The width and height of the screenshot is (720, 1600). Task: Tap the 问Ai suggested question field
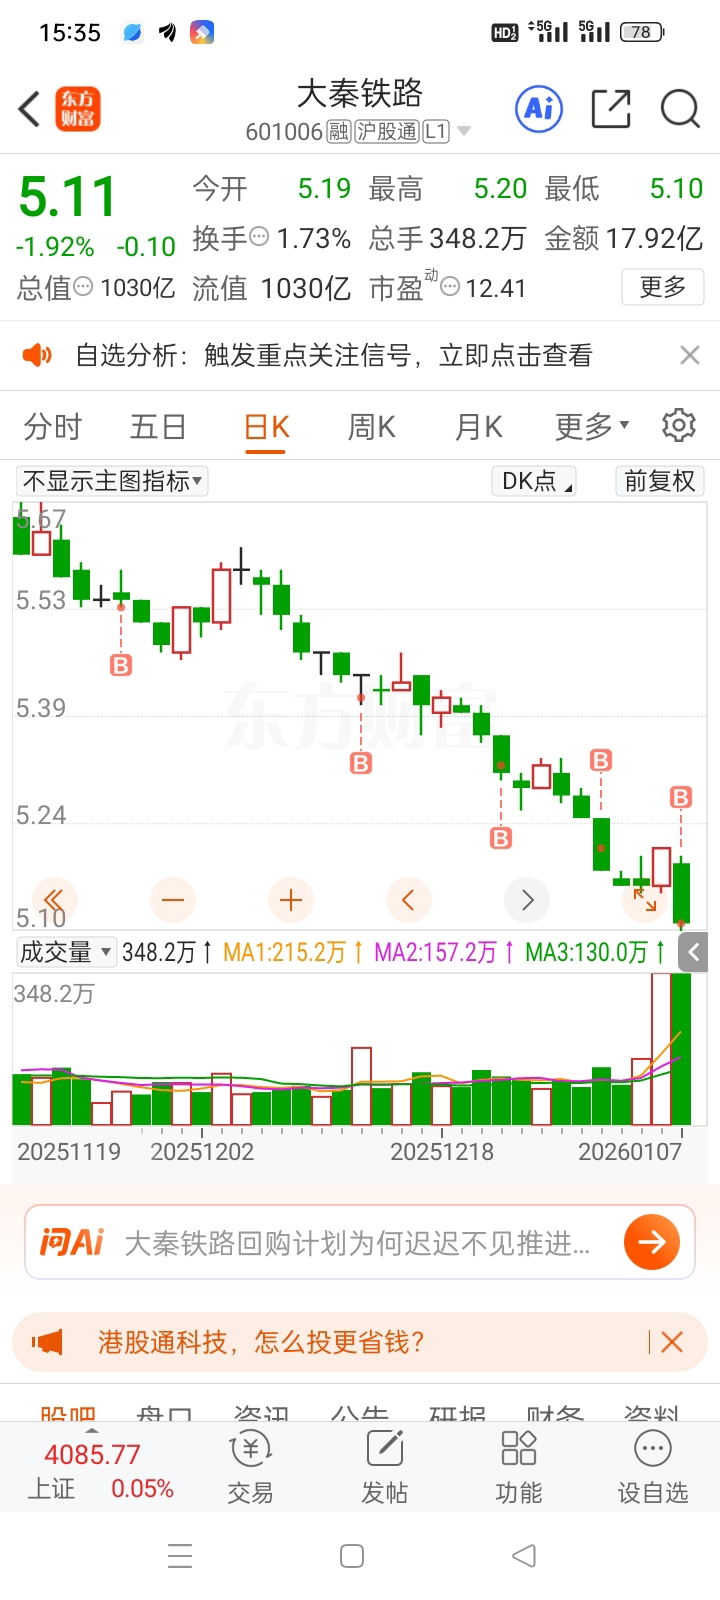click(x=360, y=1242)
